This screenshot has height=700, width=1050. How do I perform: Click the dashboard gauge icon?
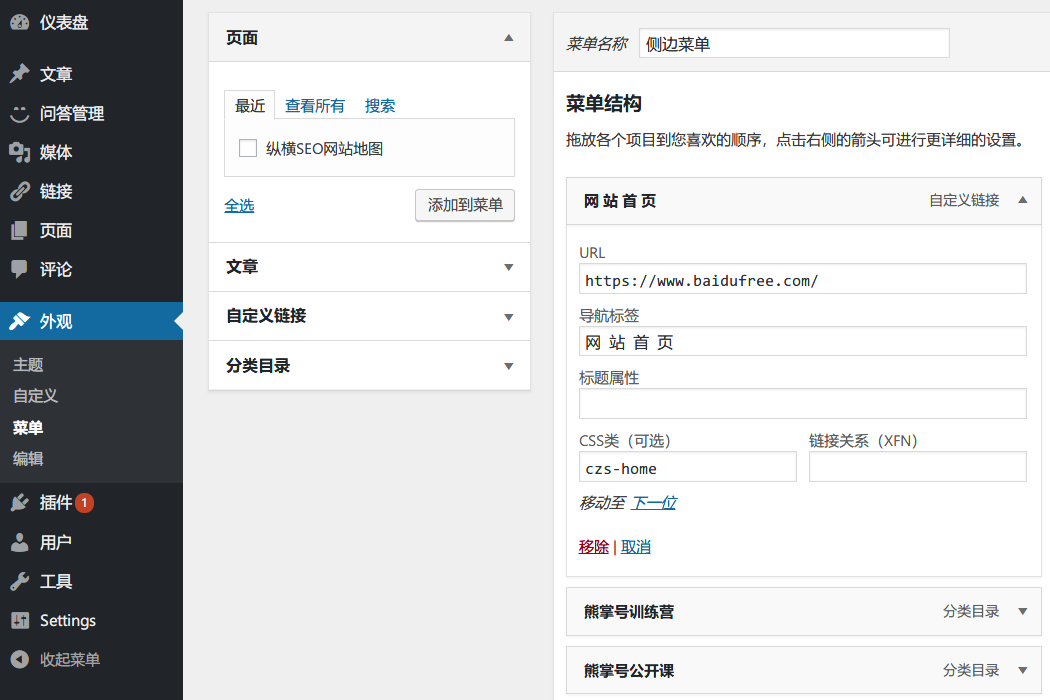click(19, 22)
